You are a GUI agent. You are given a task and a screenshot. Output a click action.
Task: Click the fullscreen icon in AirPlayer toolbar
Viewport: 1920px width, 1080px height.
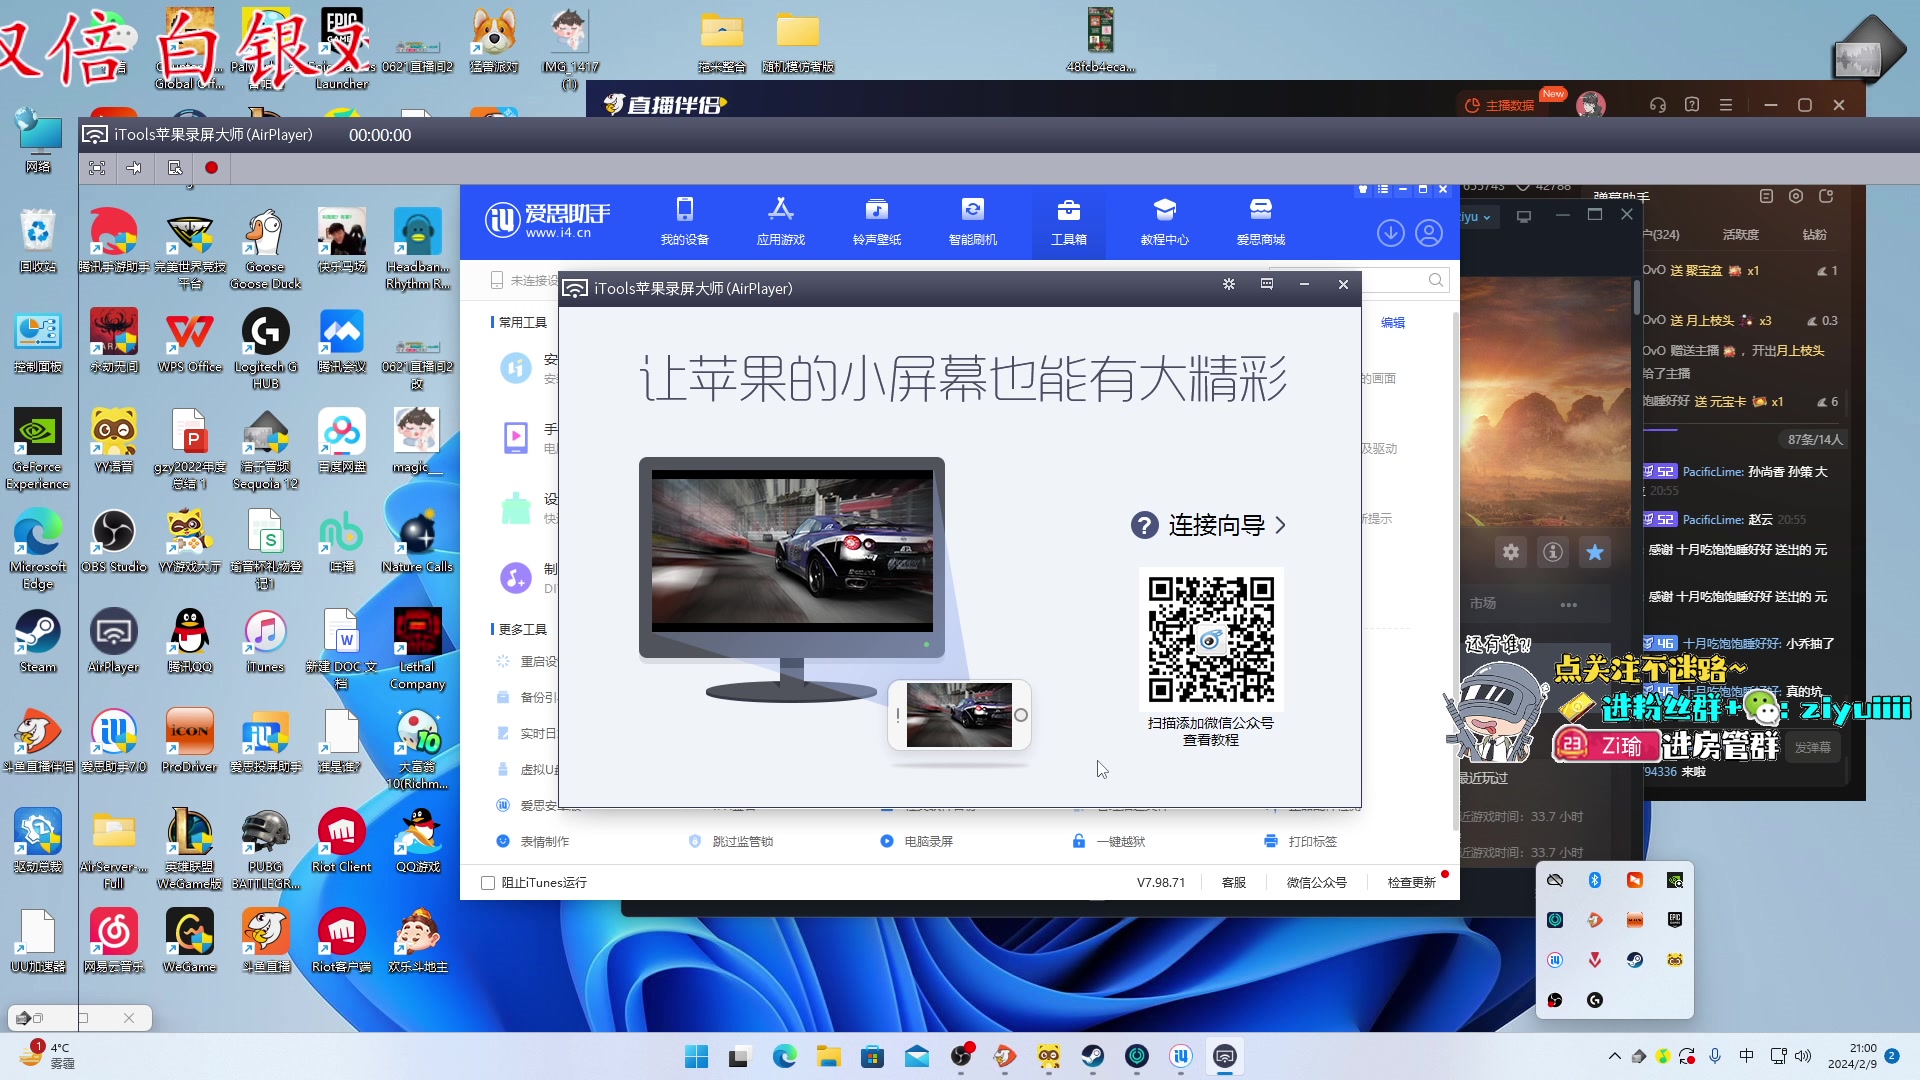pyautogui.click(x=97, y=168)
